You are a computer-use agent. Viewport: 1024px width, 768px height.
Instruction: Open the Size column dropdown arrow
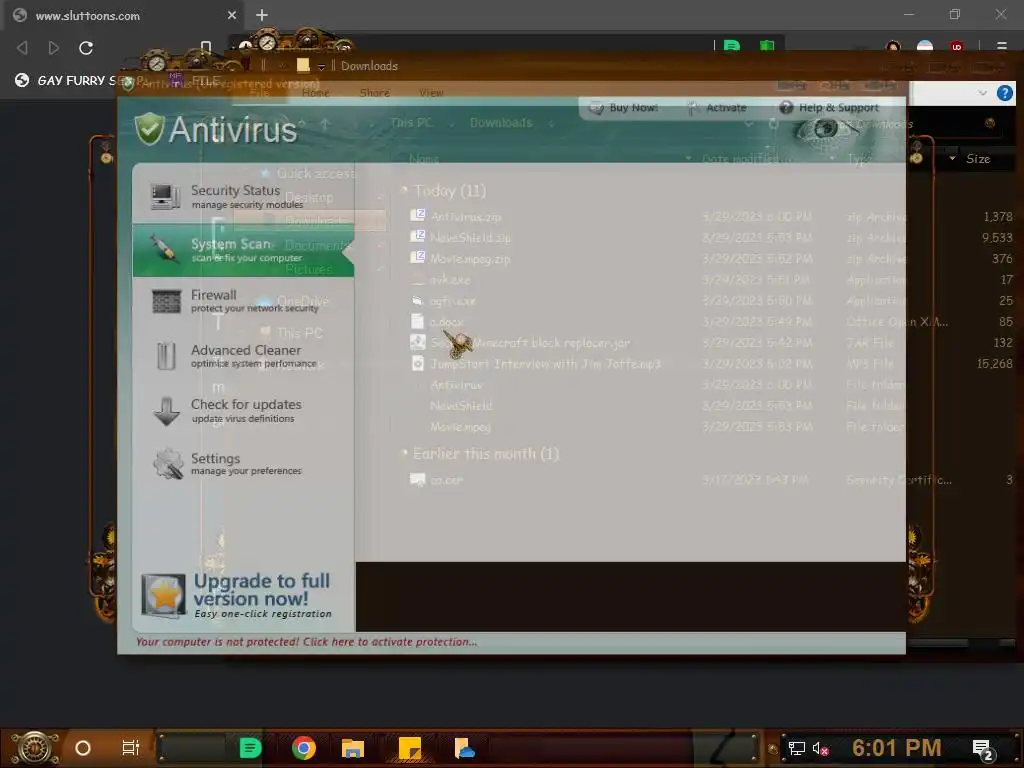pos(952,159)
